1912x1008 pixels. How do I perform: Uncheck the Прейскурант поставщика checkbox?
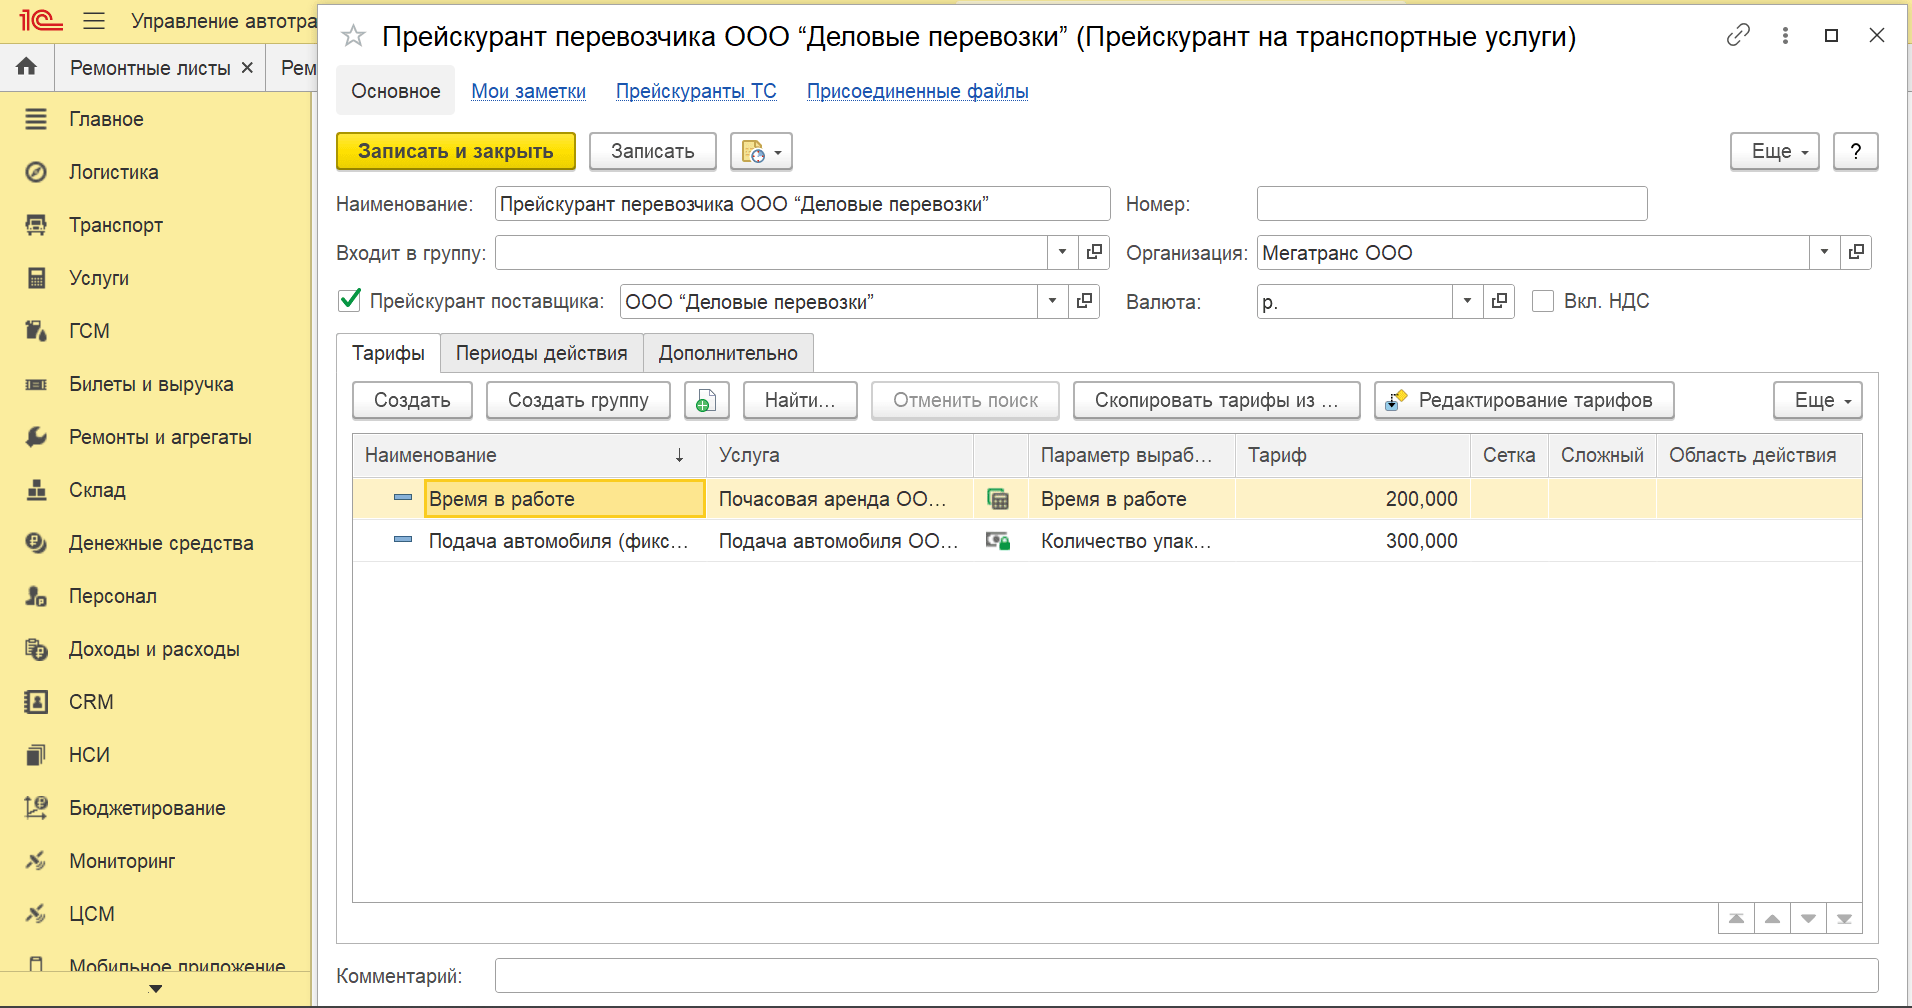pyautogui.click(x=350, y=300)
